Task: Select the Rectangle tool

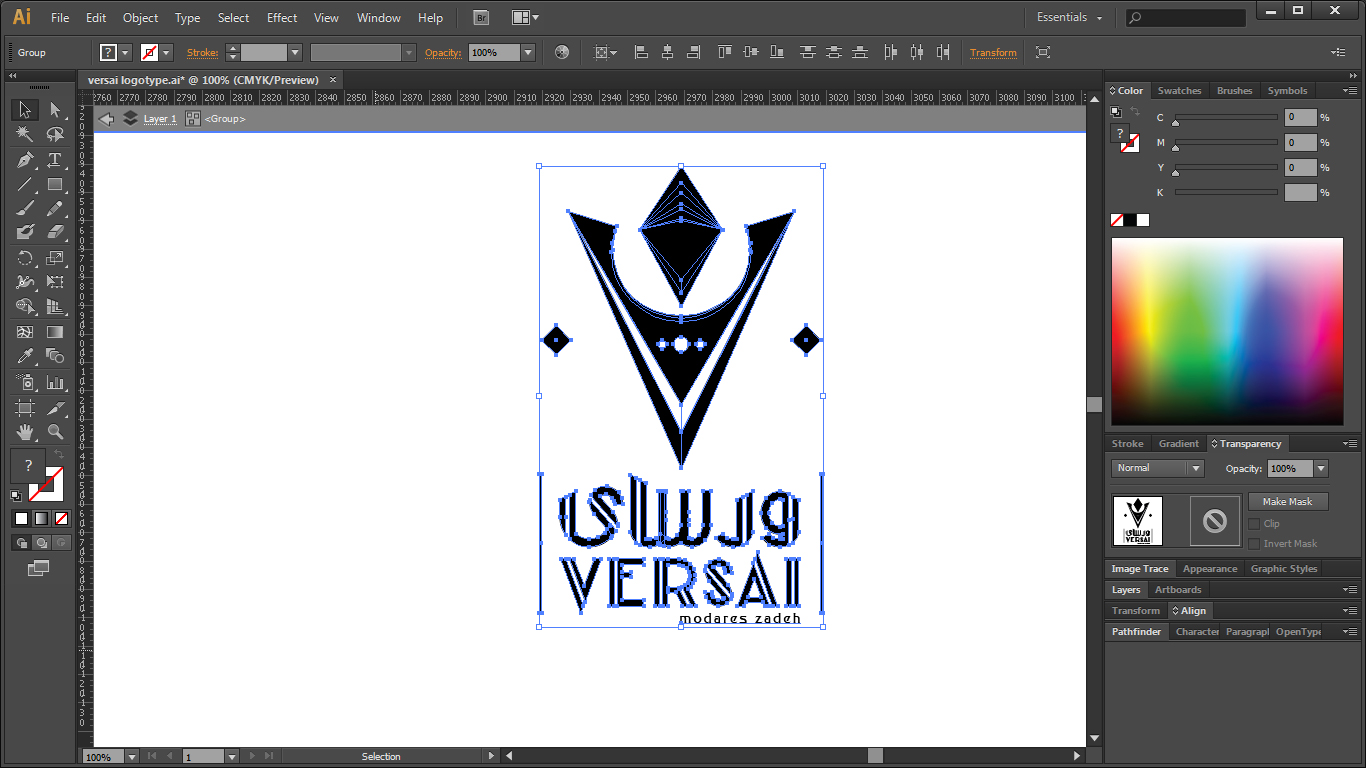Action: tap(55, 184)
